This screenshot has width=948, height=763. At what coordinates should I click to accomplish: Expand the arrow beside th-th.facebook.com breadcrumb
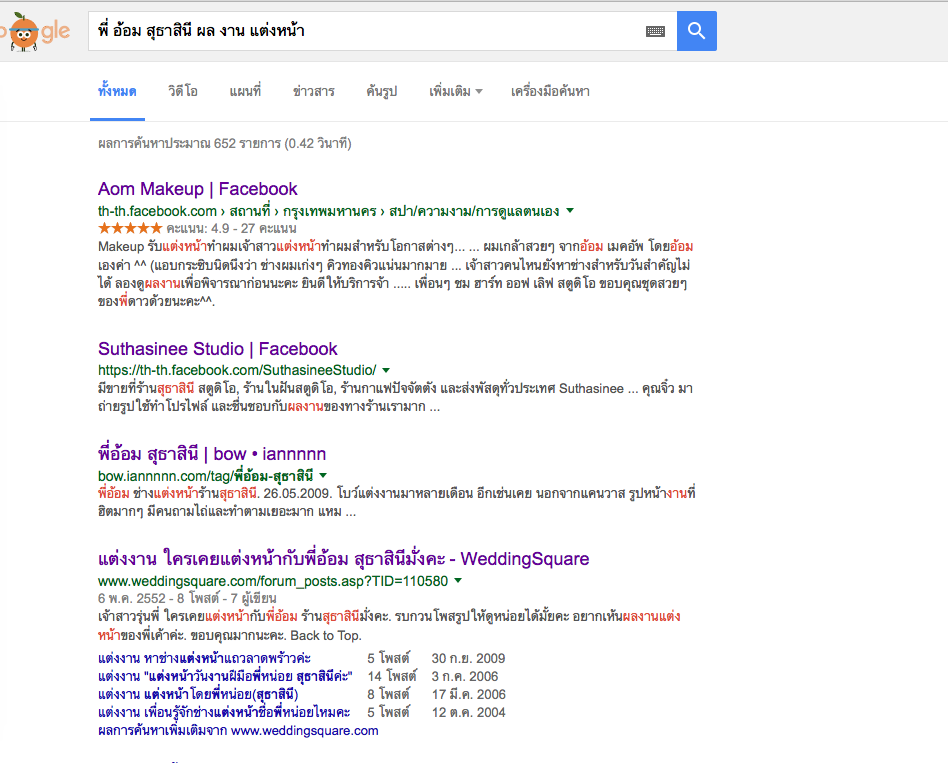click(x=570, y=211)
